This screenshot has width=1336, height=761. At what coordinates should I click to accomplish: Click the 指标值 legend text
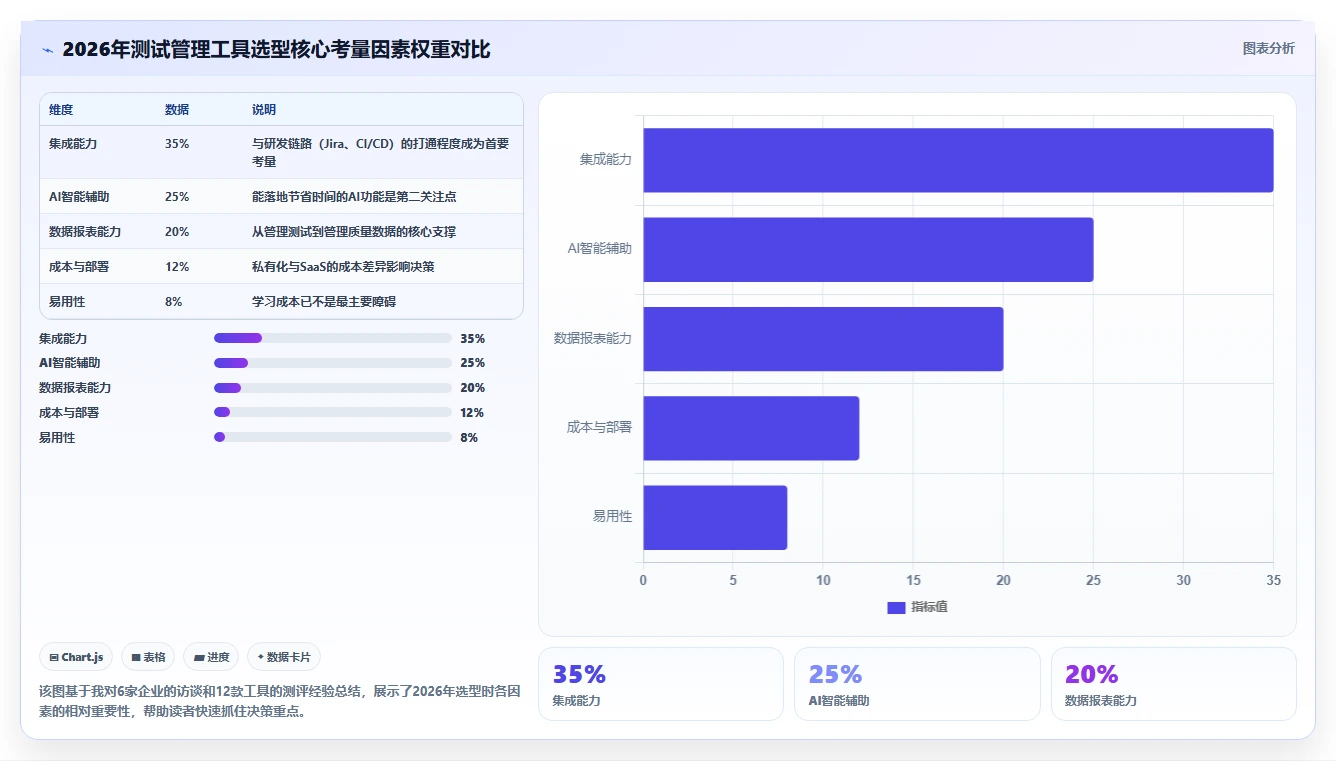[x=929, y=608]
